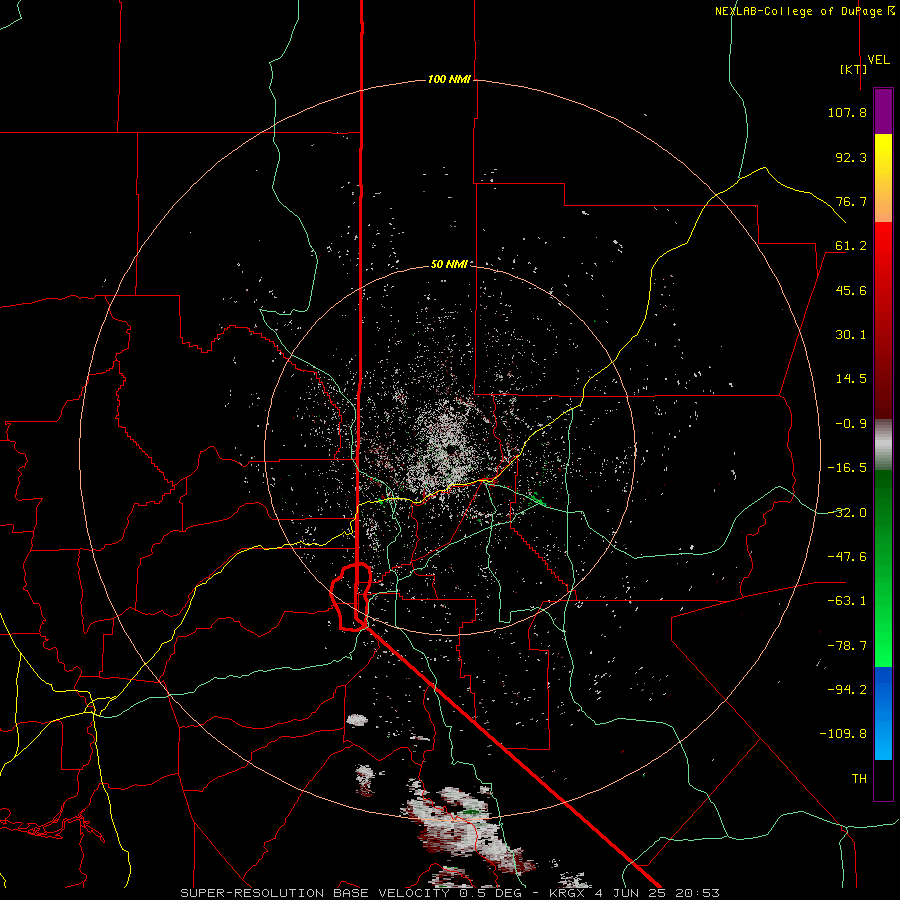This screenshot has width=900, height=900.
Task: Select the 107.8 legend value
Action: 847,112
